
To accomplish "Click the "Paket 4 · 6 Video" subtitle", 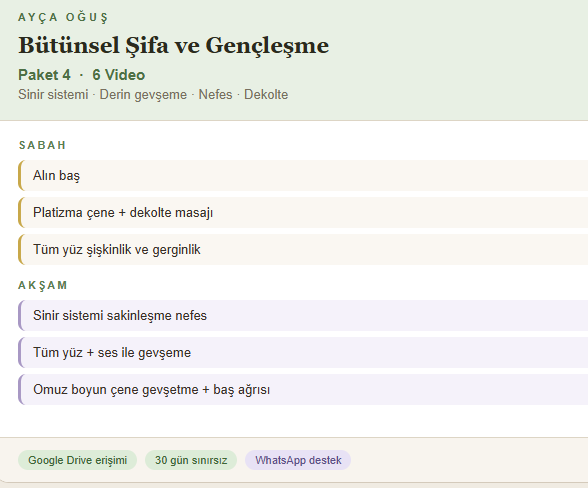I will 81,75.
